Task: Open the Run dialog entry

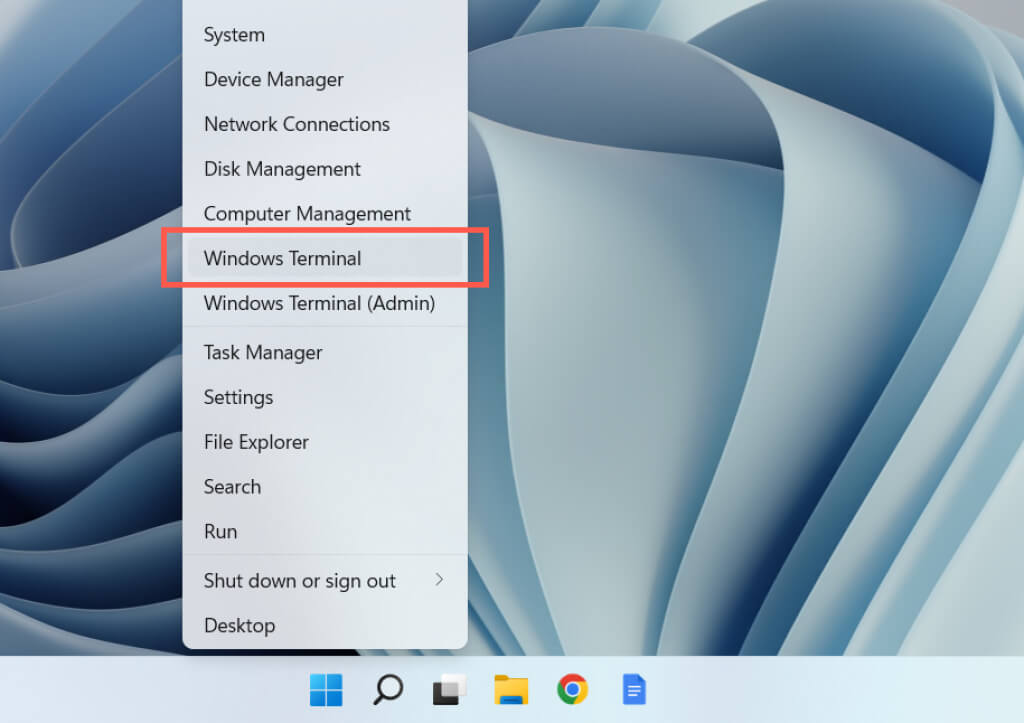Action: [325, 532]
